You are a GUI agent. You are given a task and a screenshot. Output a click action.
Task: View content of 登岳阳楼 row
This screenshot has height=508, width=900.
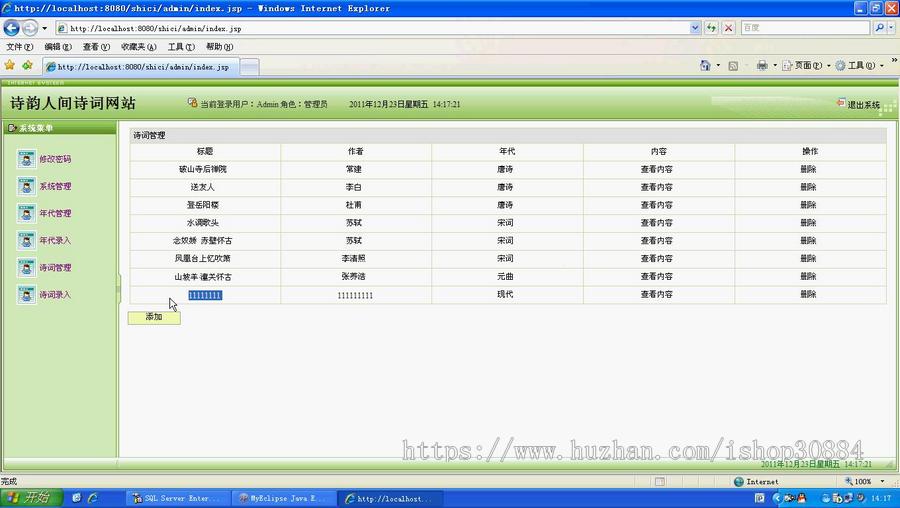(657, 205)
